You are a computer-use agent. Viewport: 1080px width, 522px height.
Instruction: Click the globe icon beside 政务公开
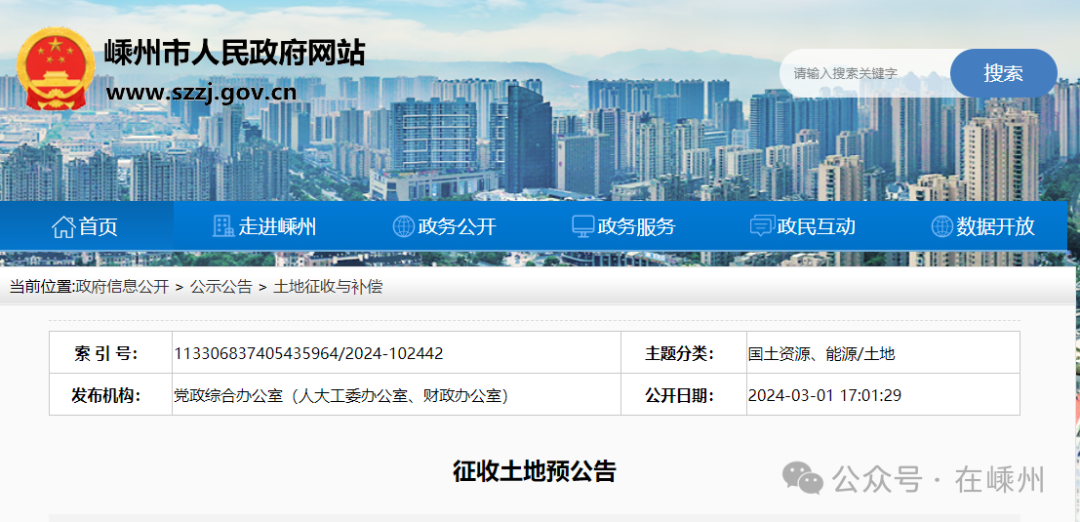pyautogui.click(x=403, y=226)
